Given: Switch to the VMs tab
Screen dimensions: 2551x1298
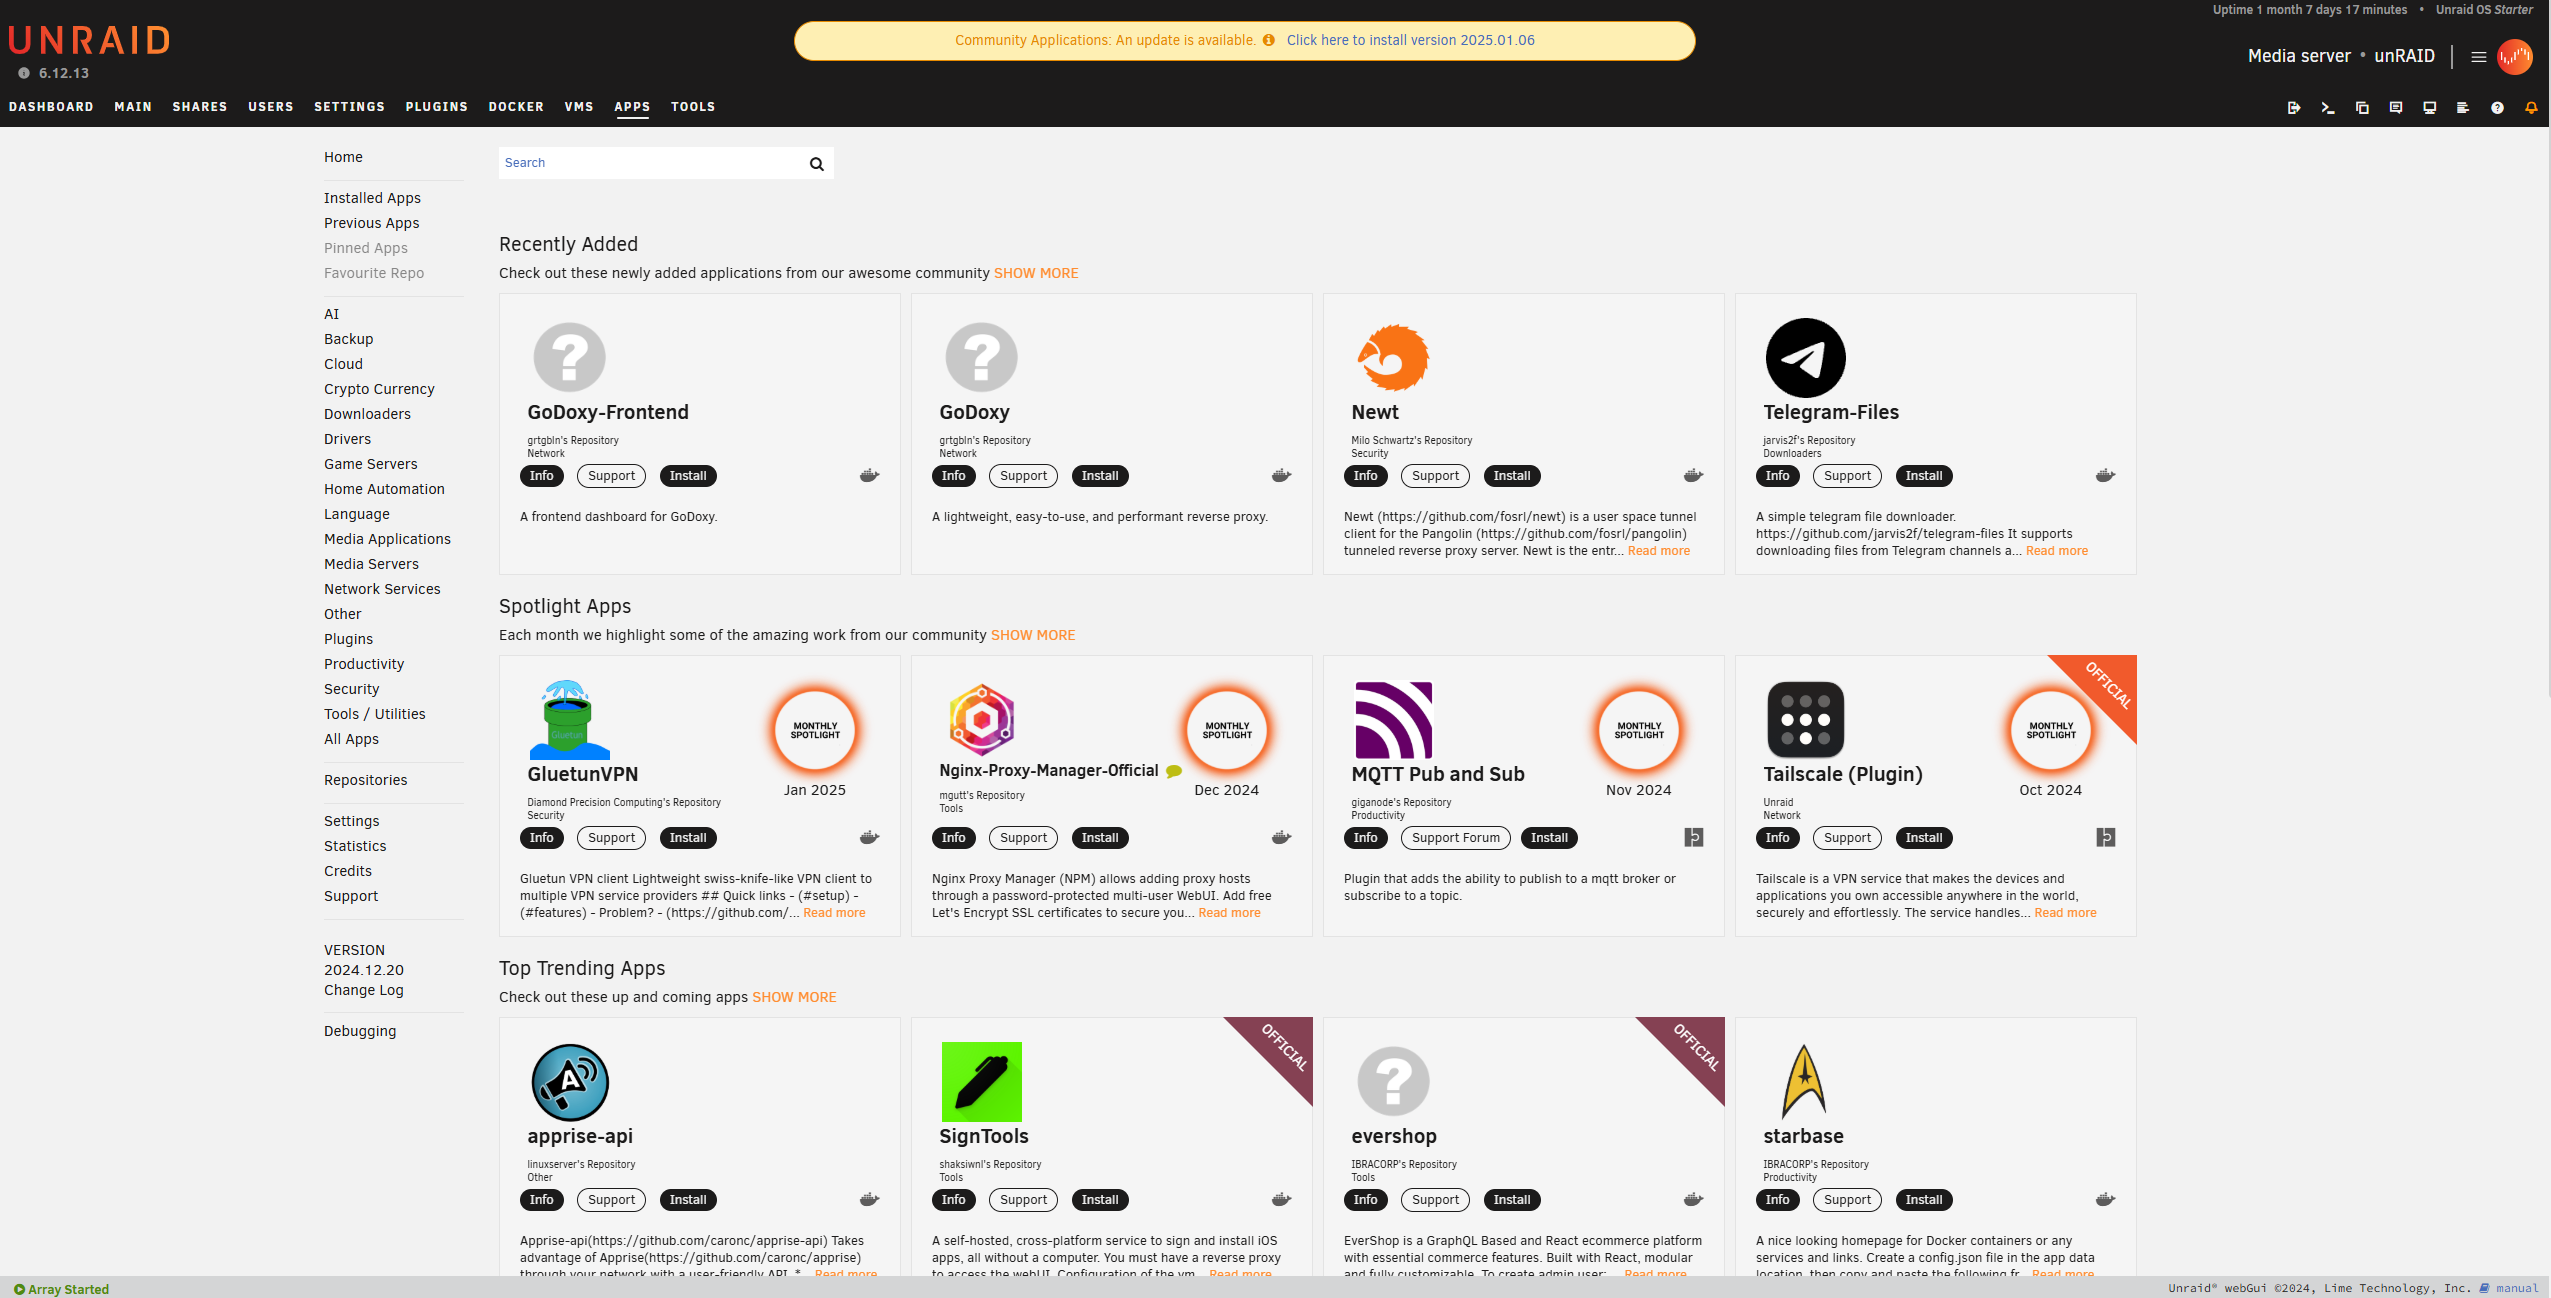Looking at the screenshot, I should (579, 107).
